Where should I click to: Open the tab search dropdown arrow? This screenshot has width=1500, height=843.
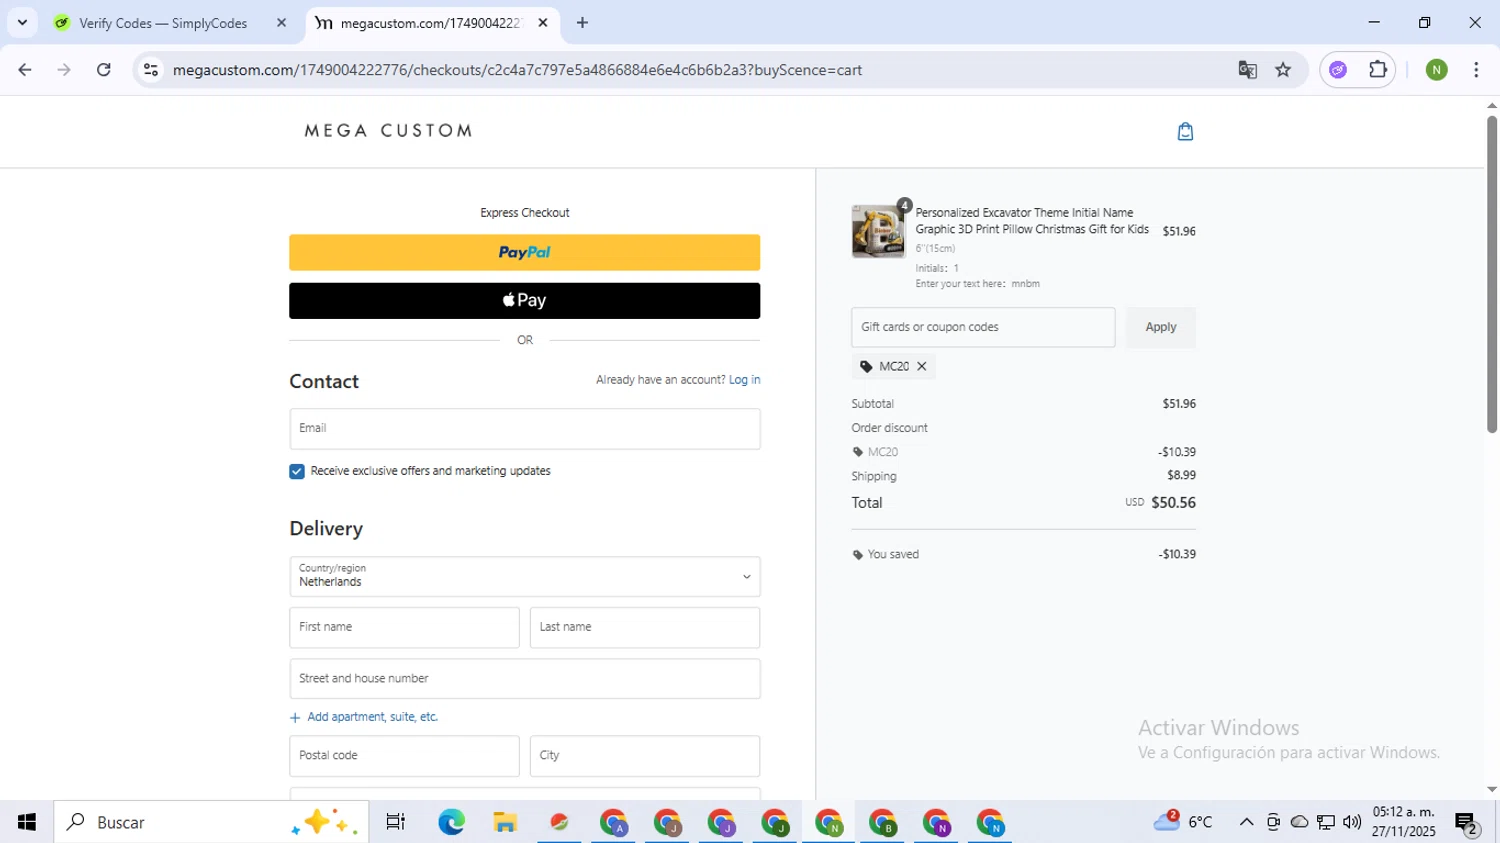pyautogui.click(x=22, y=22)
